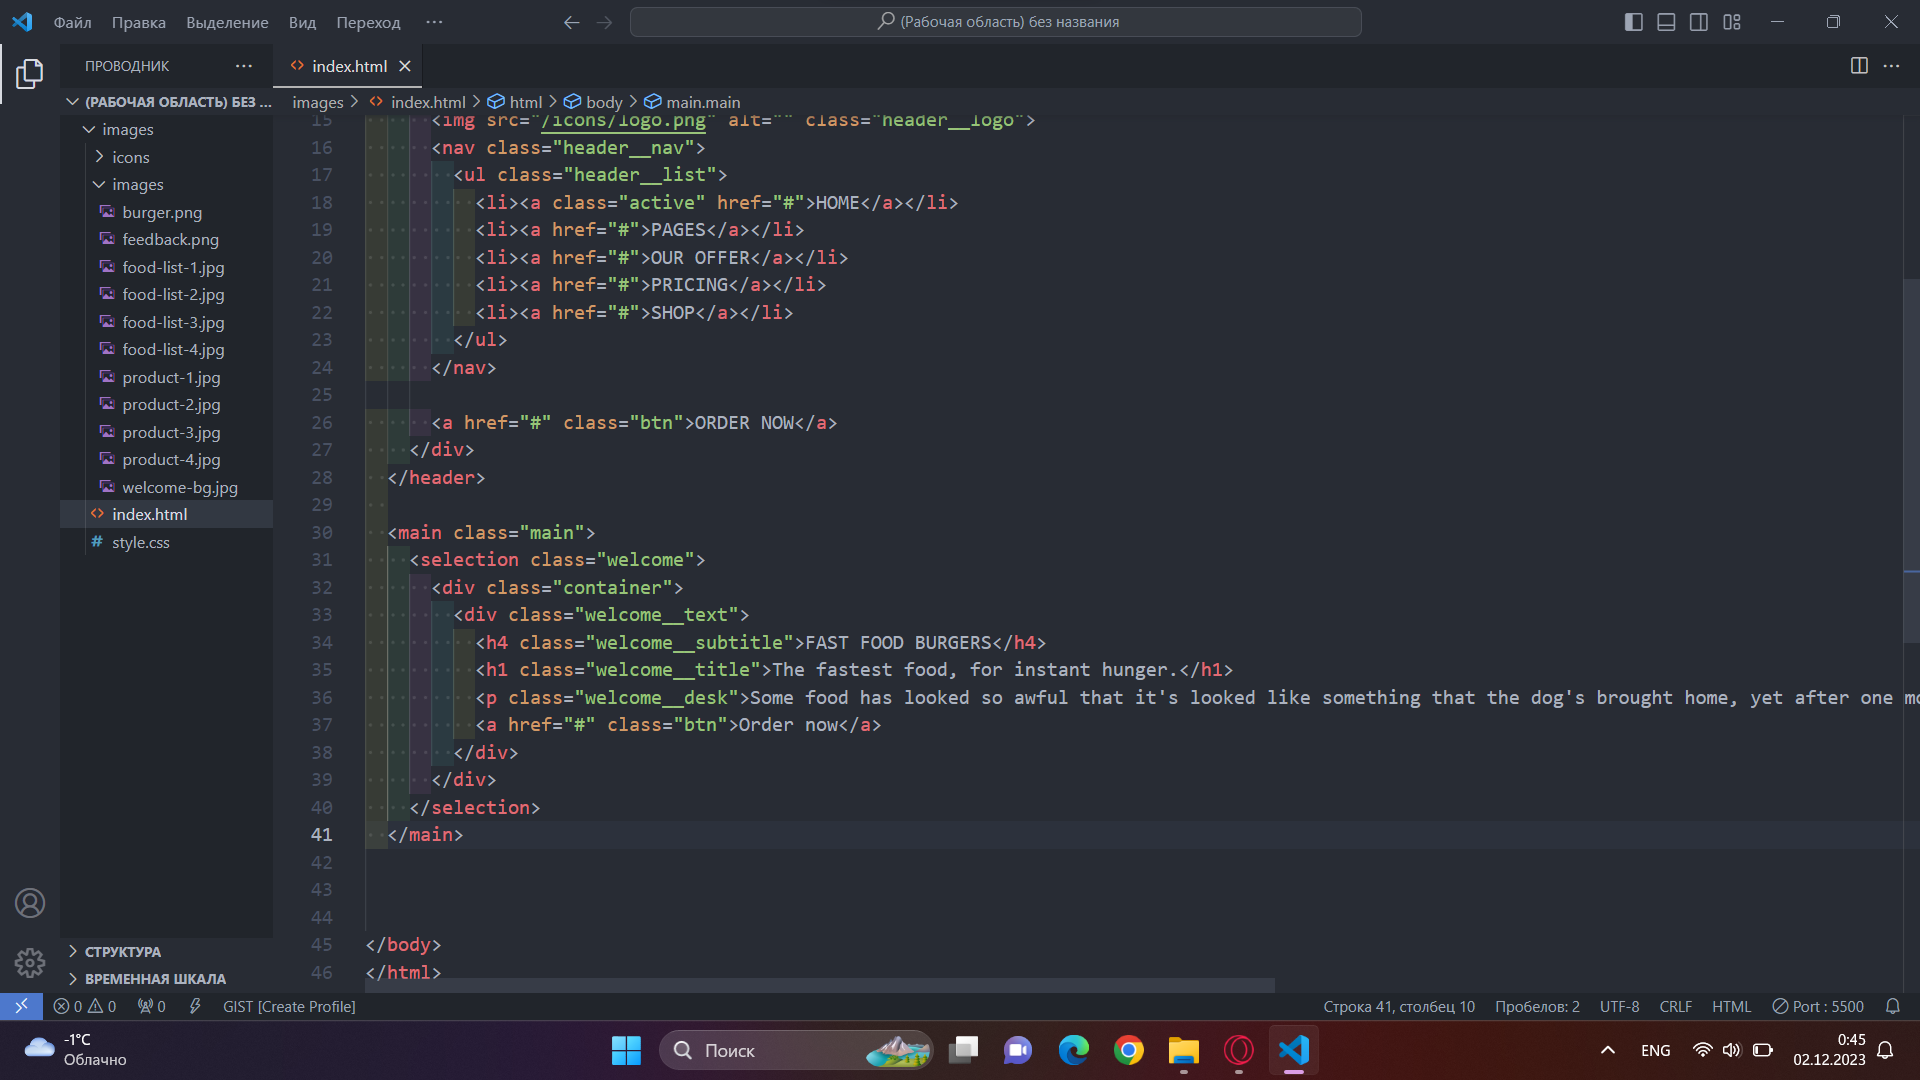The width and height of the screenshot is (1920, 1080).
Task: Open the Accounts icon in activity bar
Action: (30, 903)
